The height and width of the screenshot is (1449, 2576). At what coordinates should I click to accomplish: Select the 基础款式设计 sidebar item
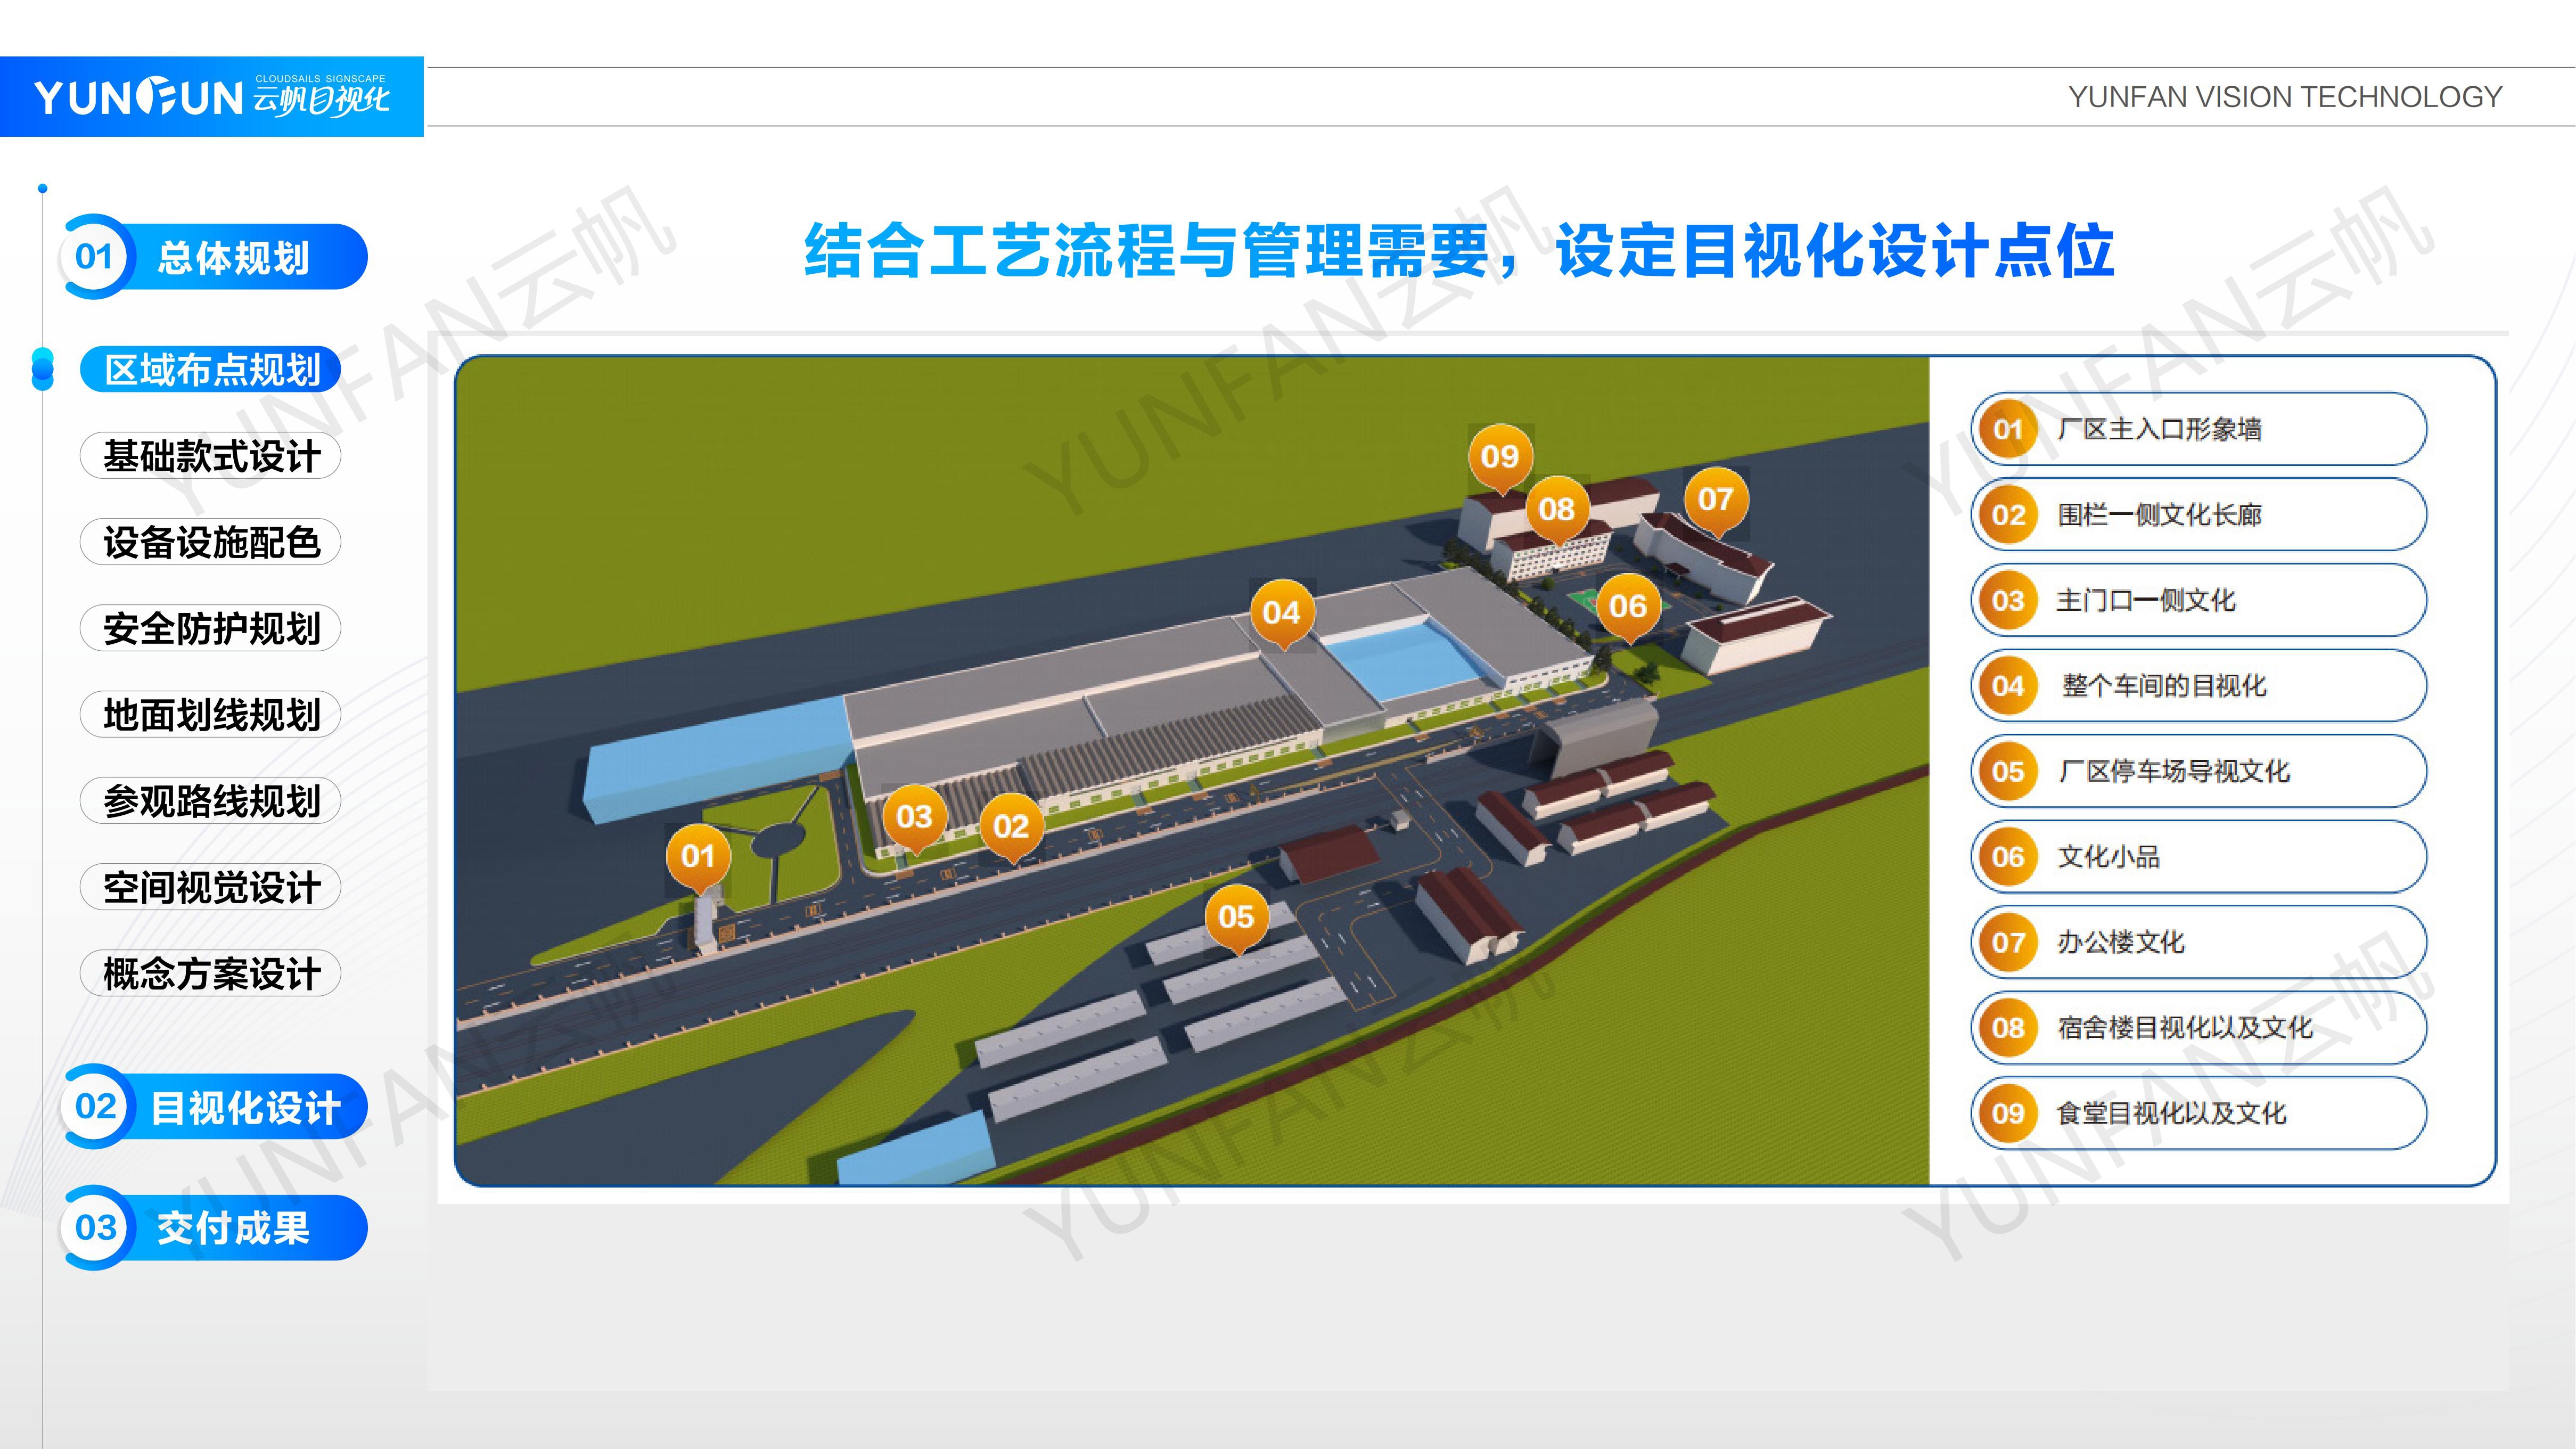coord(211,456)
